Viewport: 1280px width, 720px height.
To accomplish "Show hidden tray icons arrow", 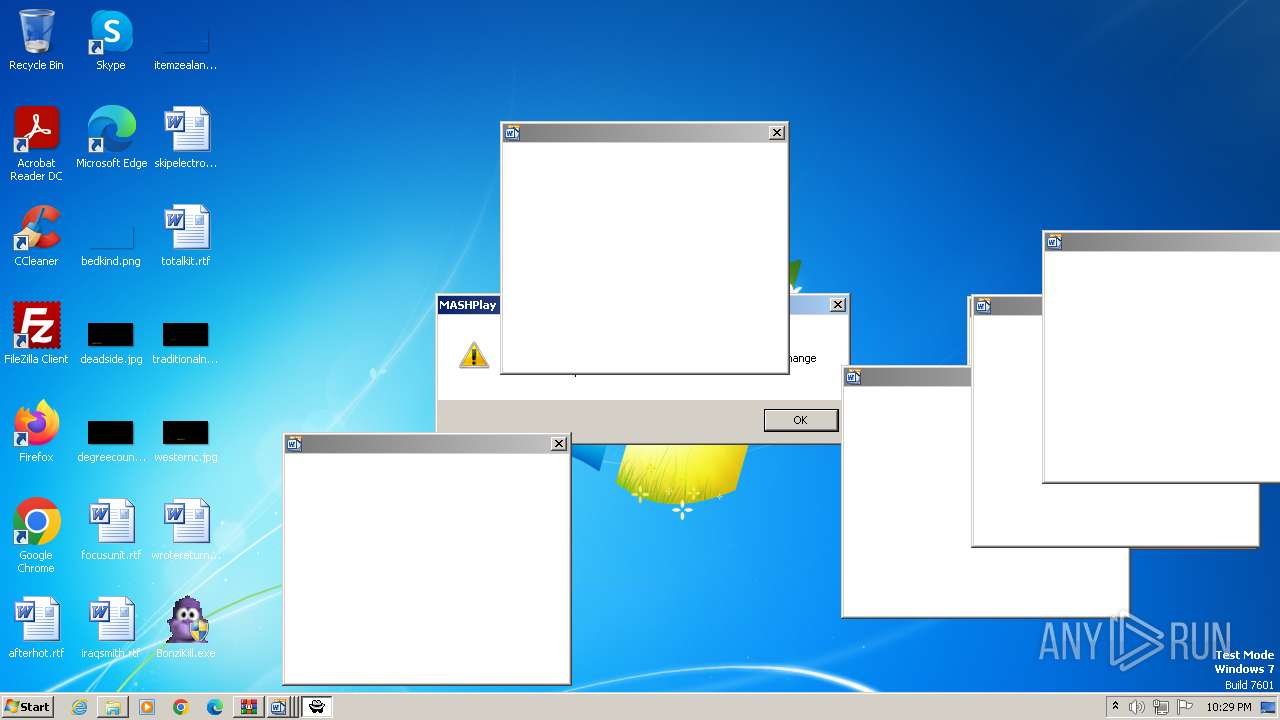I will tap(1115, 707).
